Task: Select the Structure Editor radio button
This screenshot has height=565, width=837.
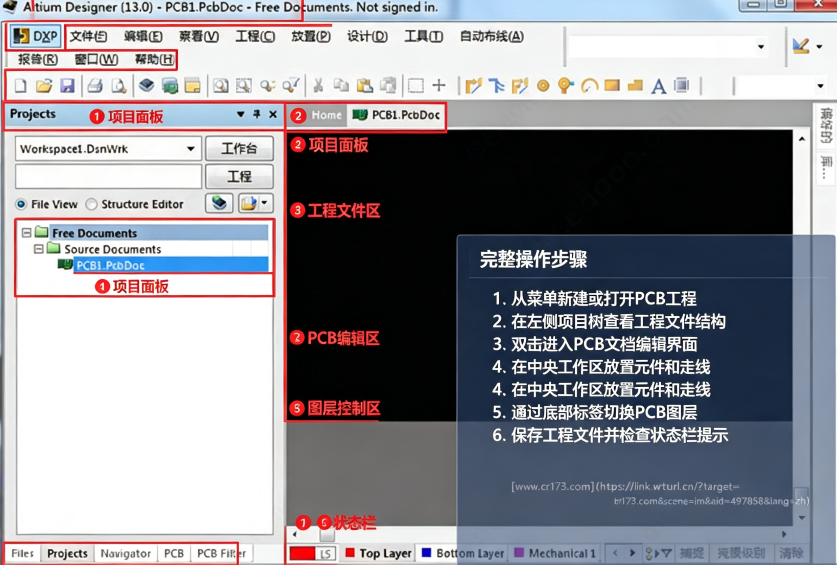Action: pyautogui.click(x=92, y=205)
